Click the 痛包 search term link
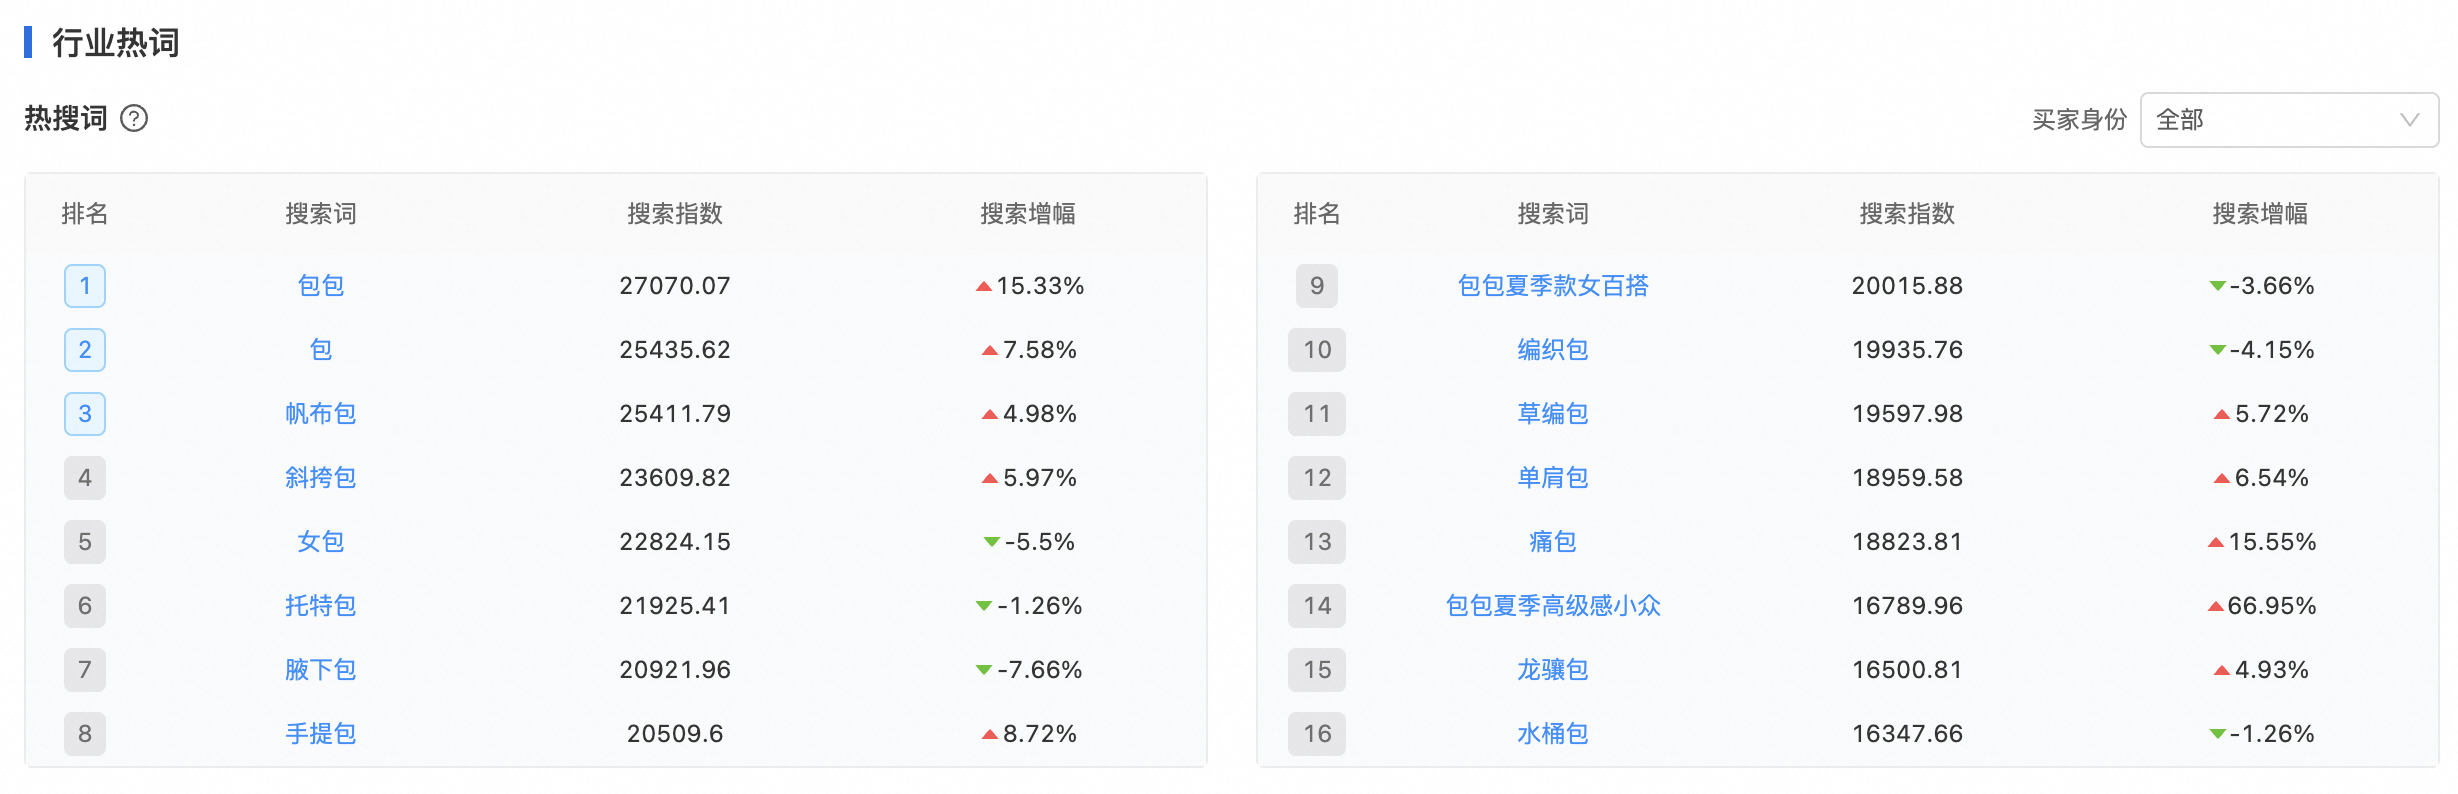2458x794 pixels. 1553,542
